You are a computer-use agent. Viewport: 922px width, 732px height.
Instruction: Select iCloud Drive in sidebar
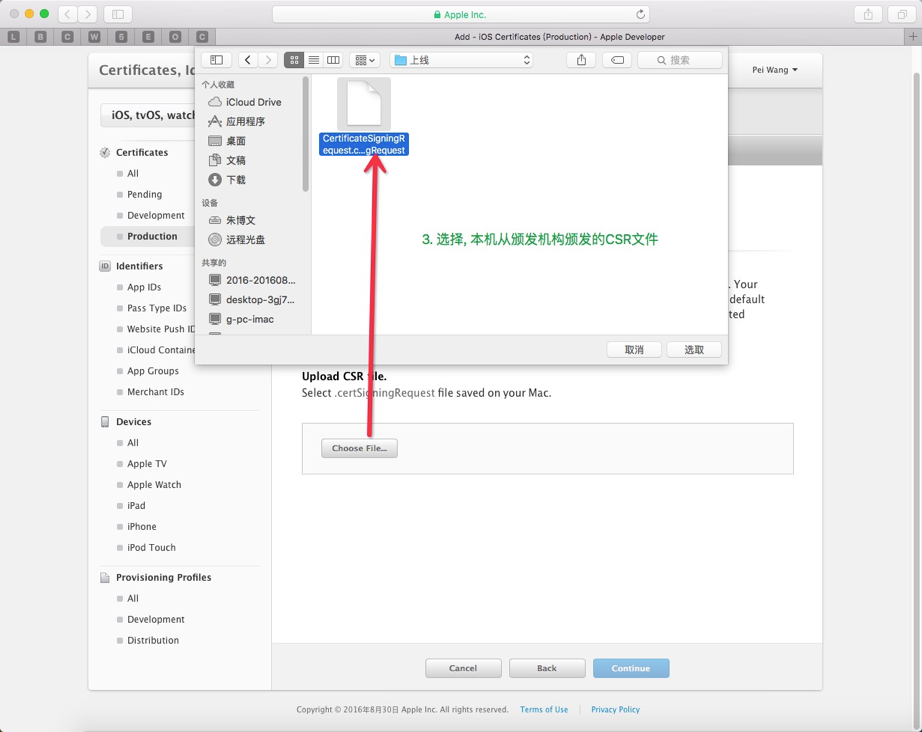click(x=253, y=102)
